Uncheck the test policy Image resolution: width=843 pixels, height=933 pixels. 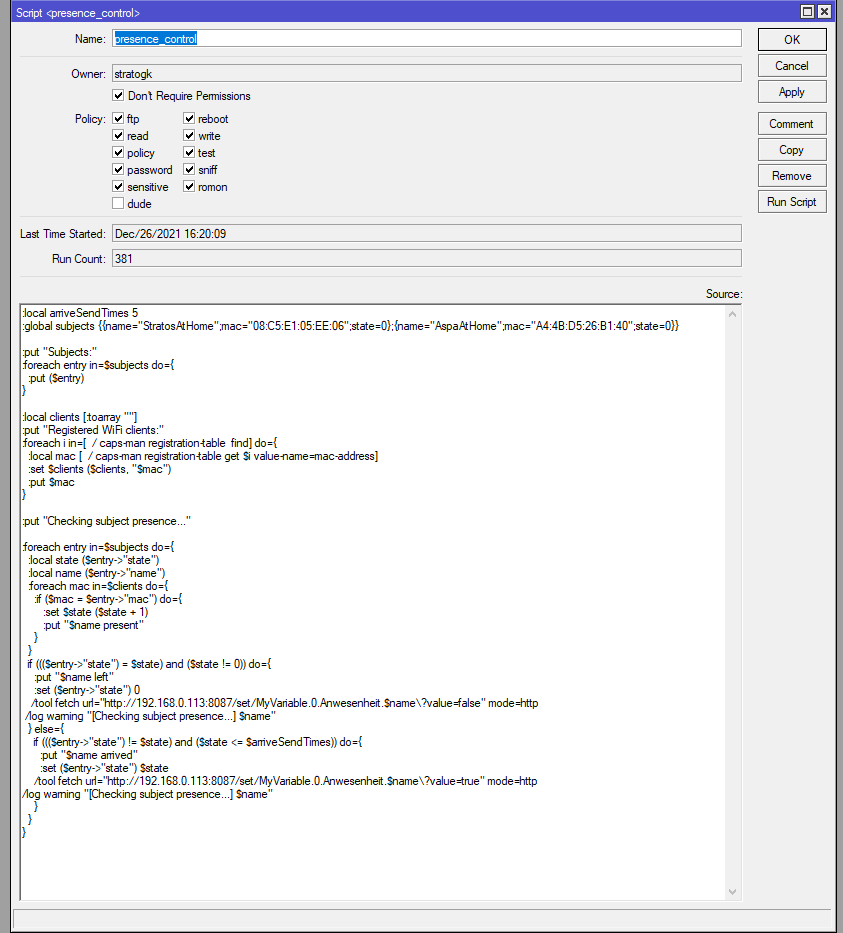189,152
